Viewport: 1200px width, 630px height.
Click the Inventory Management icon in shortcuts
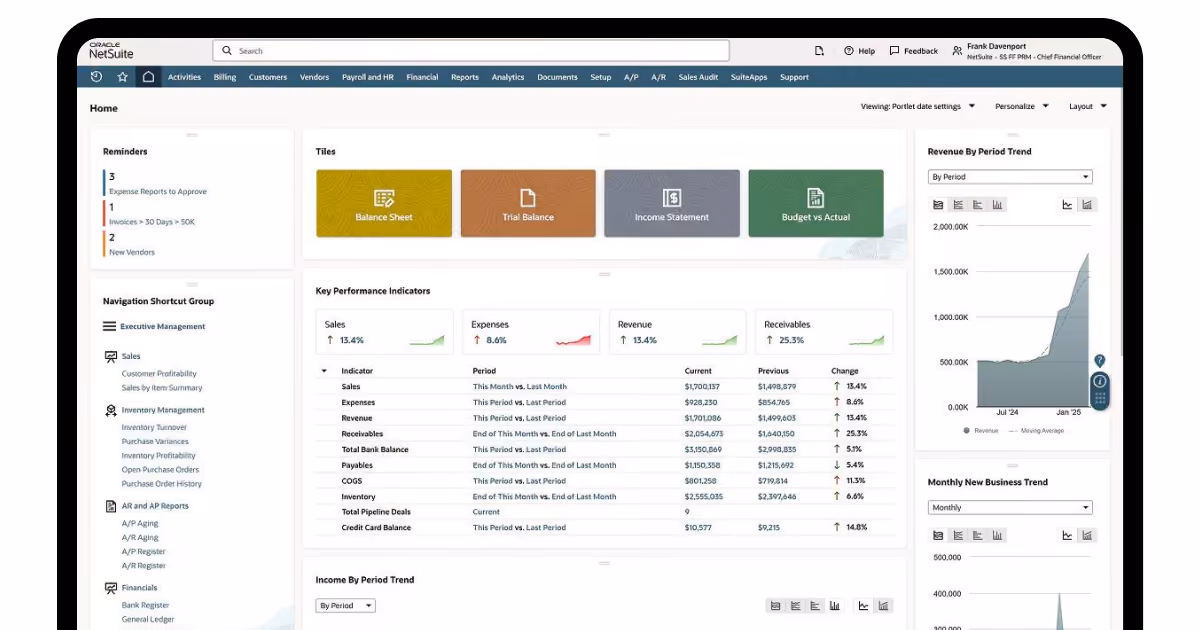click(111, 411)
